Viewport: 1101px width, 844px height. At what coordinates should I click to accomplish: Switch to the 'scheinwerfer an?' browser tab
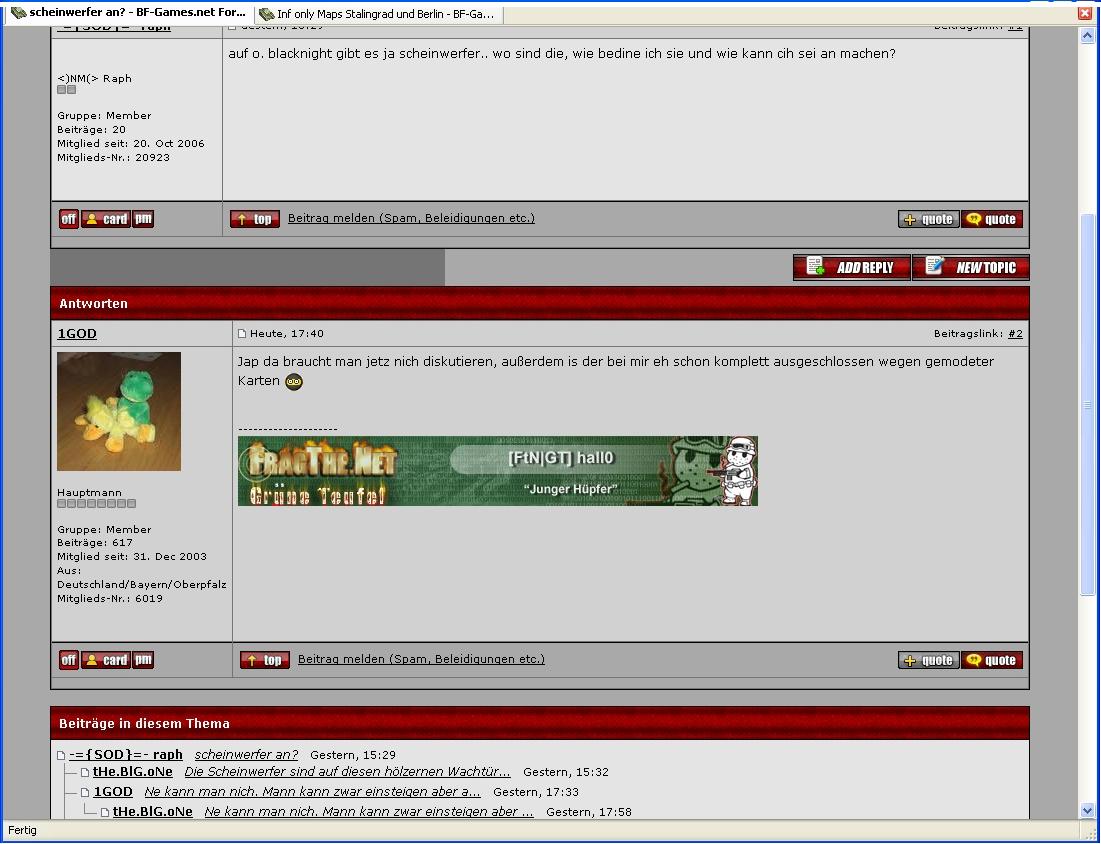tap(128, 13)
